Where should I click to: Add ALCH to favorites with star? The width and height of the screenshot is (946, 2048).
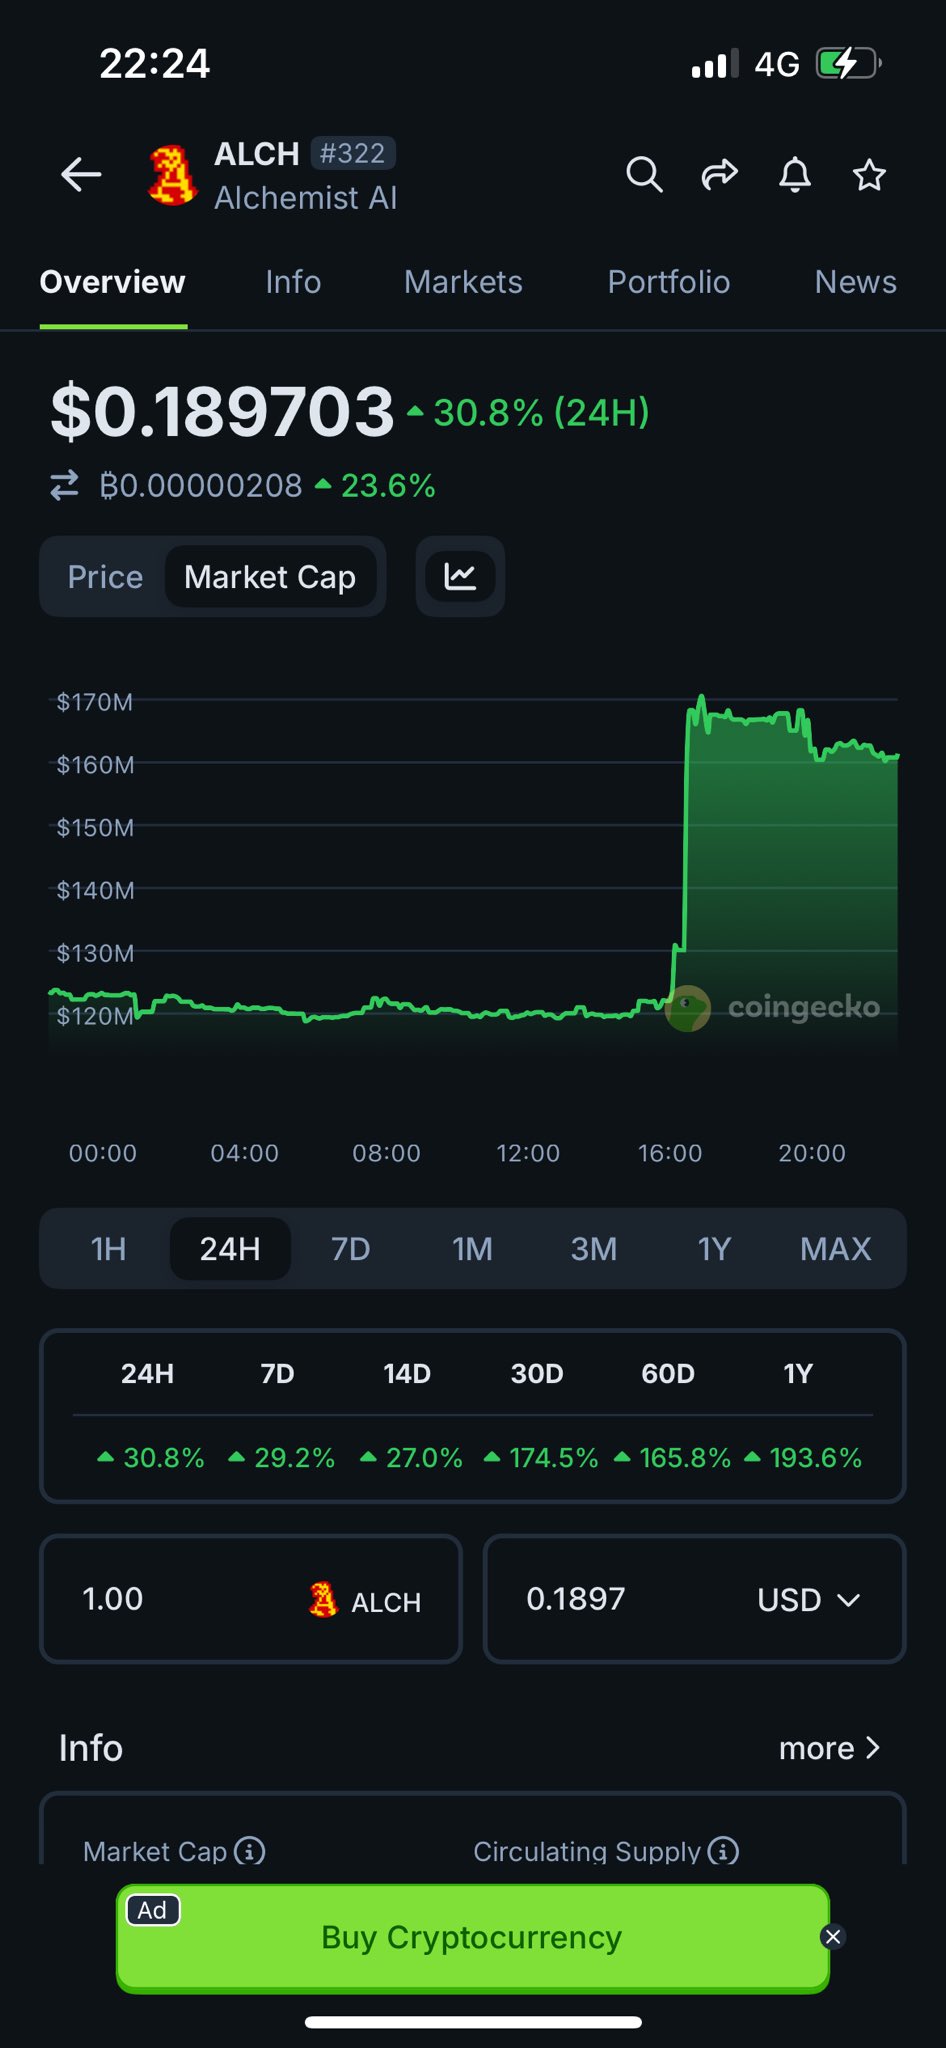pyautogui.click(x=869, y=175)
